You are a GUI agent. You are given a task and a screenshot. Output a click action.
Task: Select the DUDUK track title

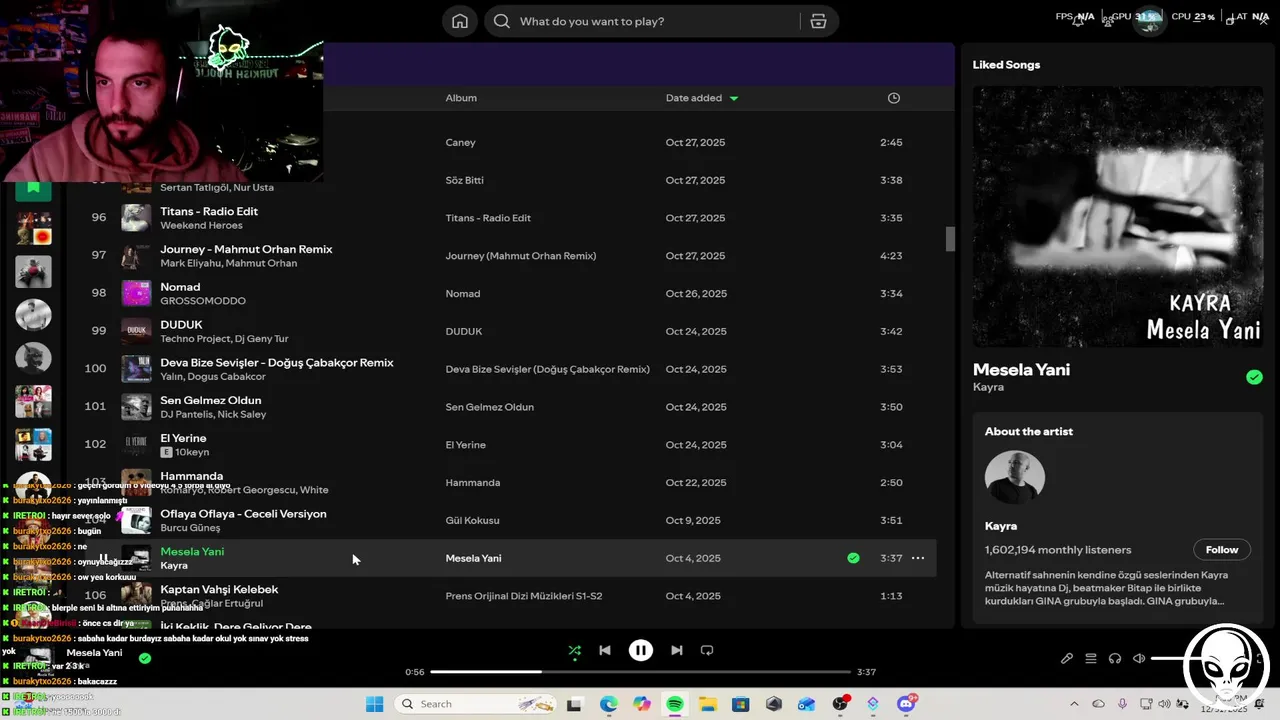pos(181,325)
